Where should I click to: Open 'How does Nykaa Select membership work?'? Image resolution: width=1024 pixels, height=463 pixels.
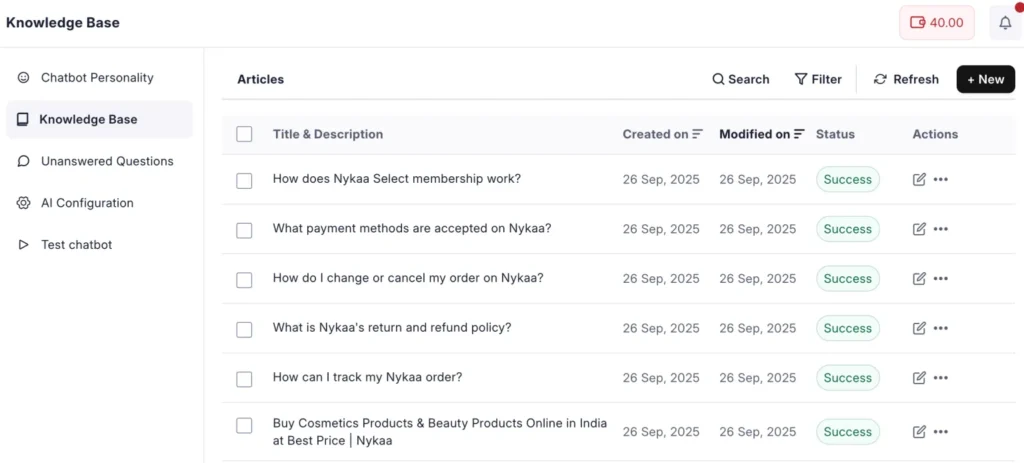pos(397,178)
